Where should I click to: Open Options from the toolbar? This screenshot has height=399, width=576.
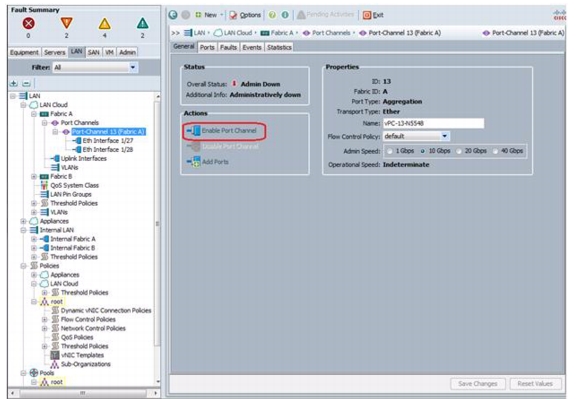[245, 15]
